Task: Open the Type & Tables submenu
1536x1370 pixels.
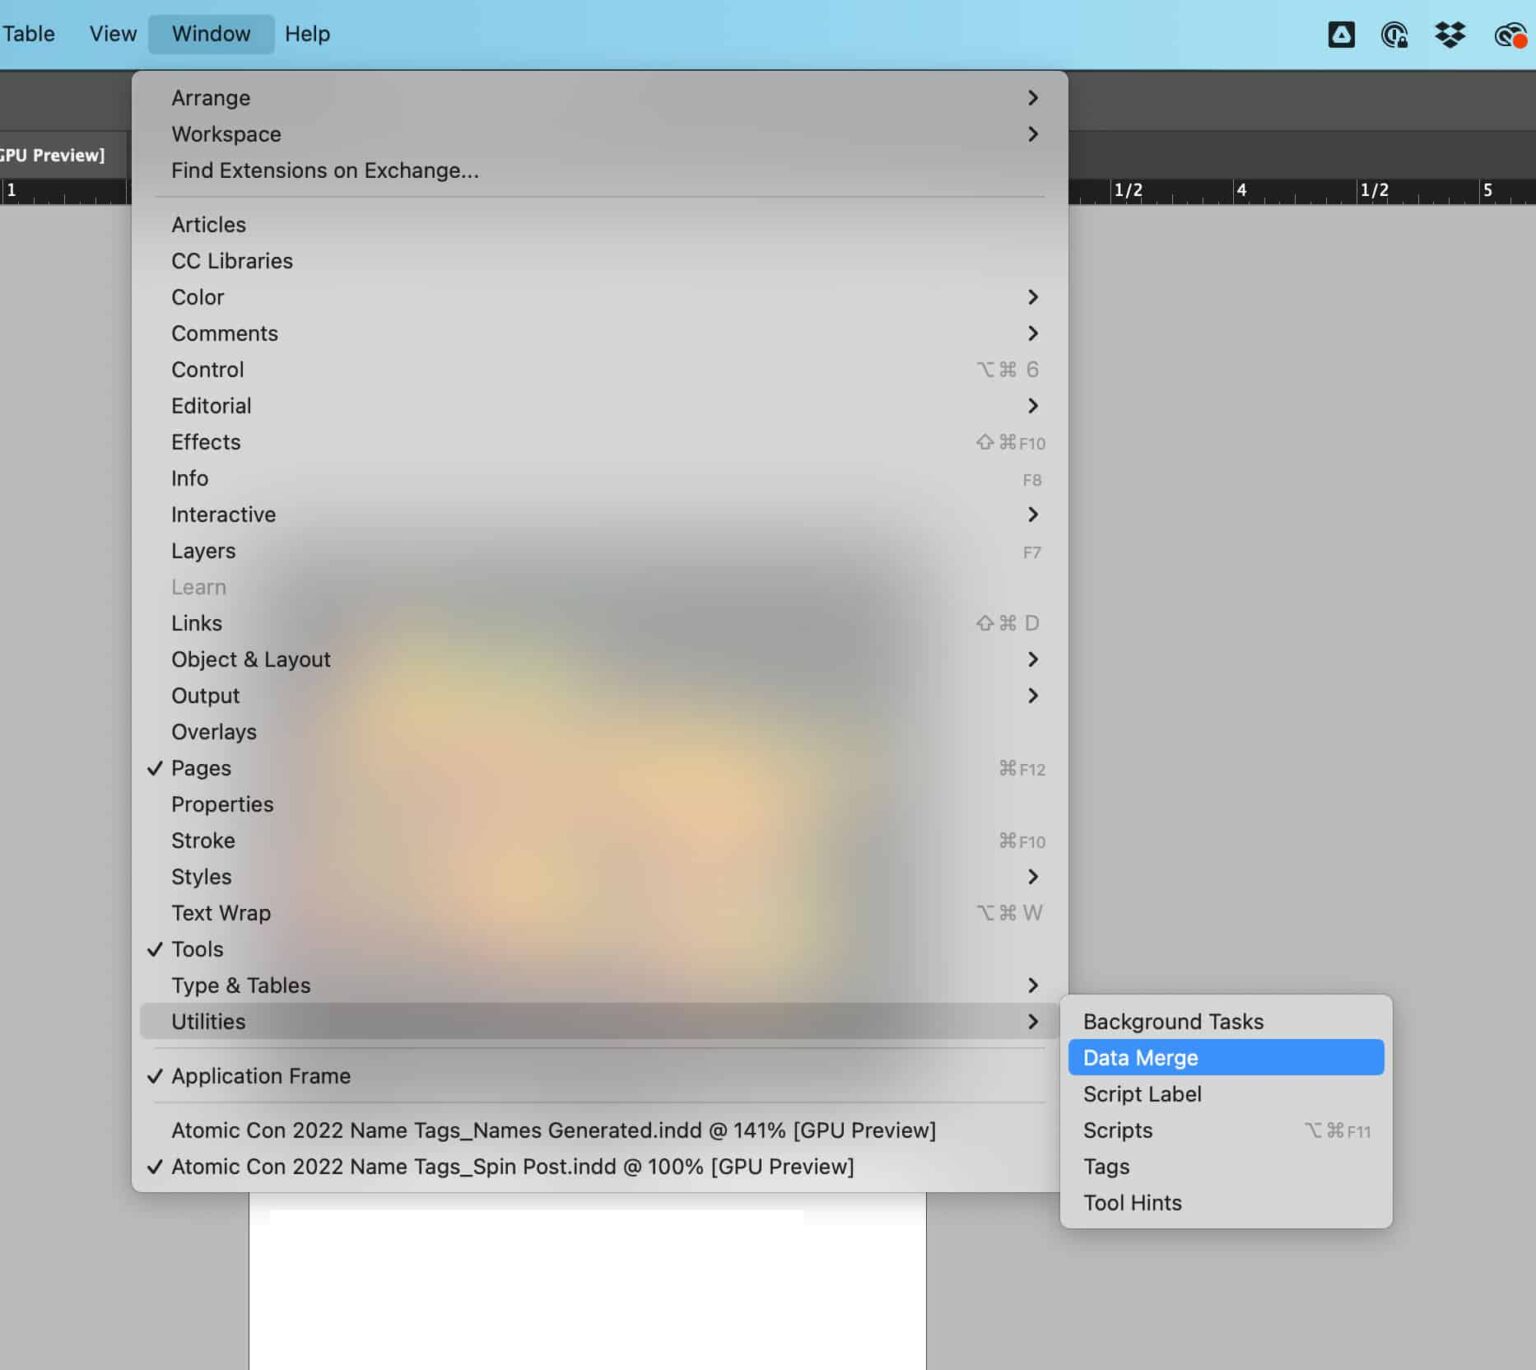Action: (241, 985)
